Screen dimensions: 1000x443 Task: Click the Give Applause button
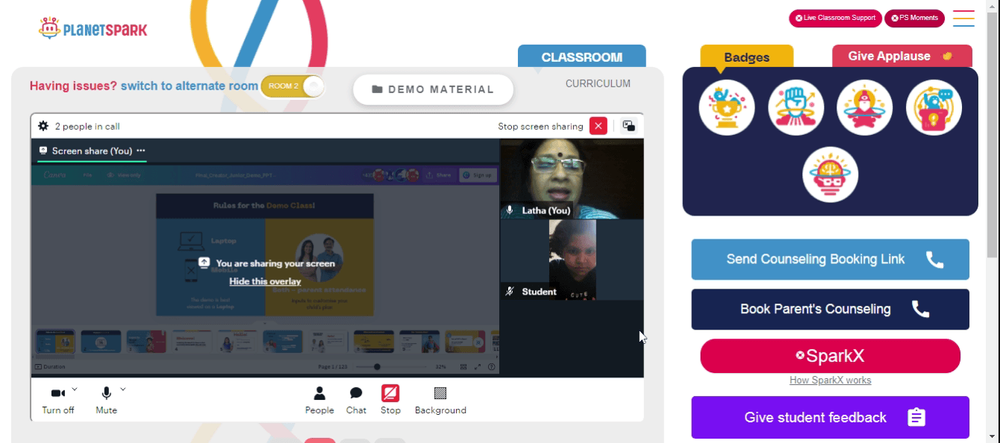(x=902, y=56)
